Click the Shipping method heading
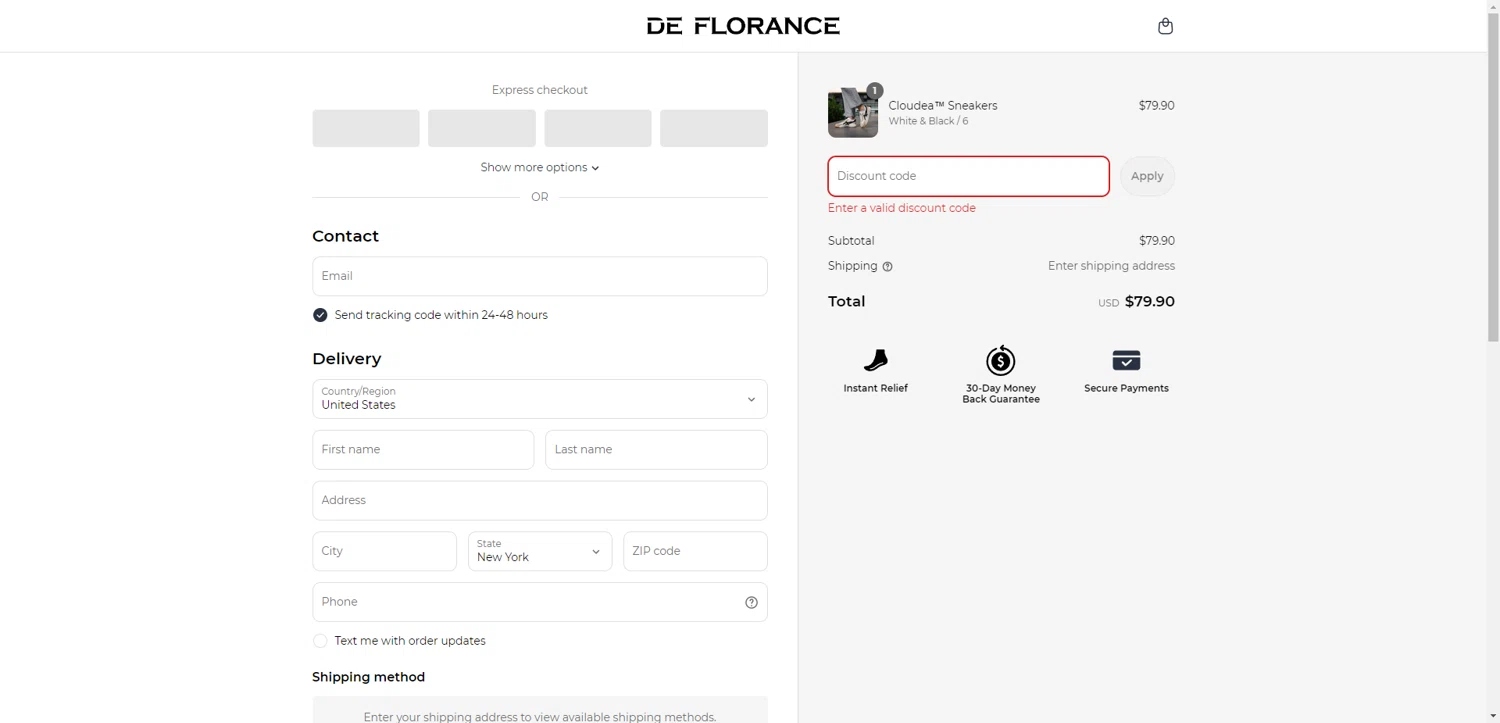The height and width of the screenshot is (723, 1500). [368, 677]
